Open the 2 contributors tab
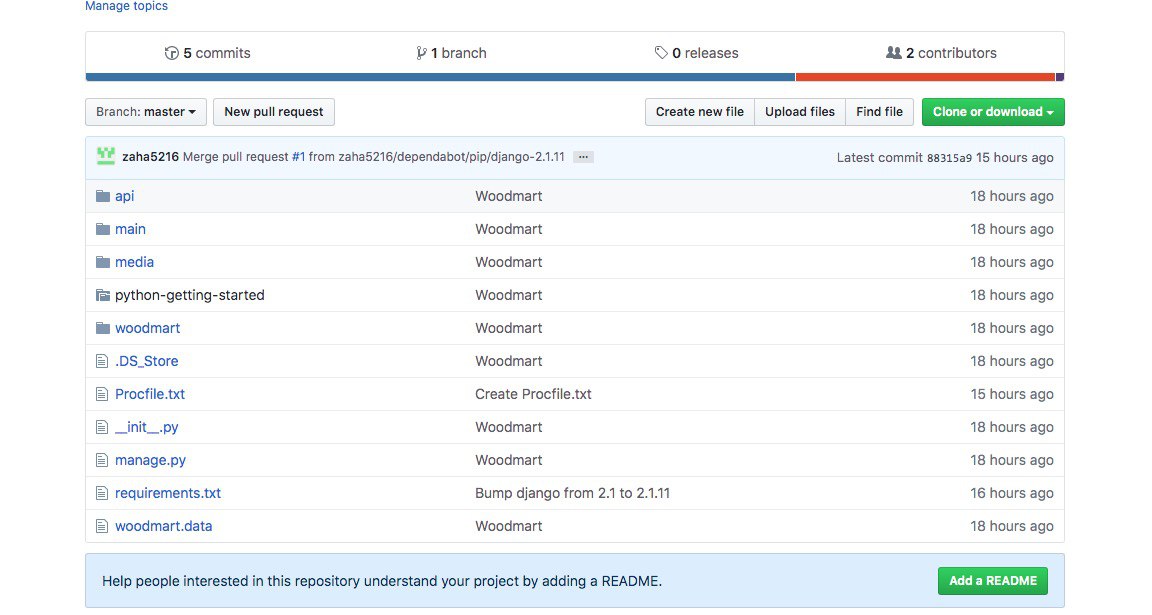 tap(941, 53)
